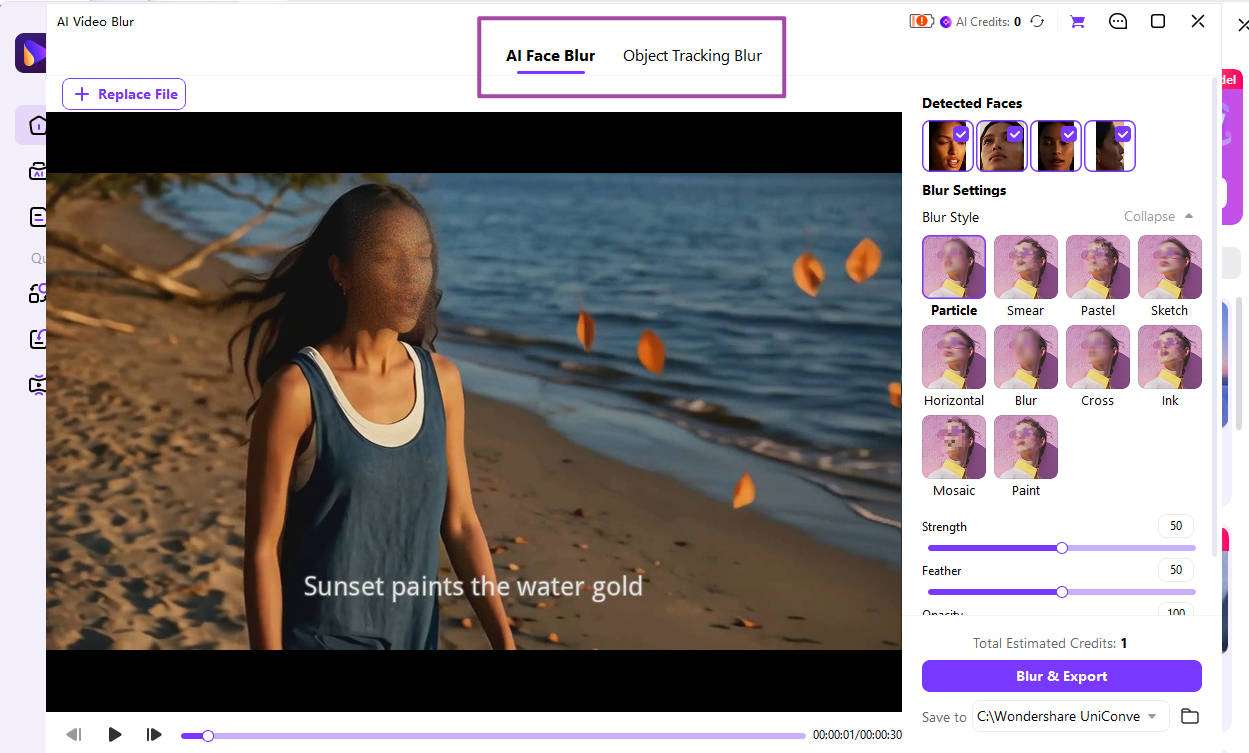Open the Save to folder icon
The height and width of the screenshot is (753, 1249).
1189,716
